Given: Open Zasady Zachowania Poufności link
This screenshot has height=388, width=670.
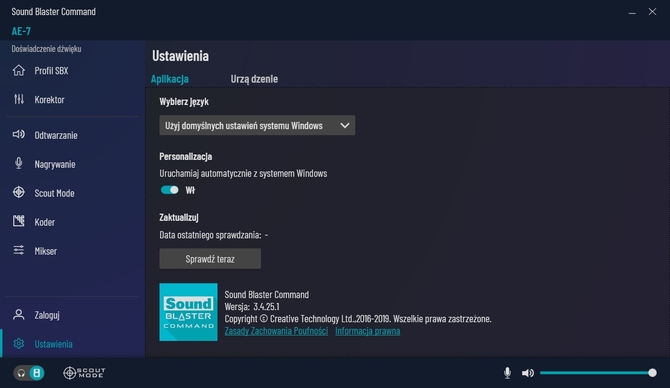Looking at the screenshot, I should click(x=276, y=331).
